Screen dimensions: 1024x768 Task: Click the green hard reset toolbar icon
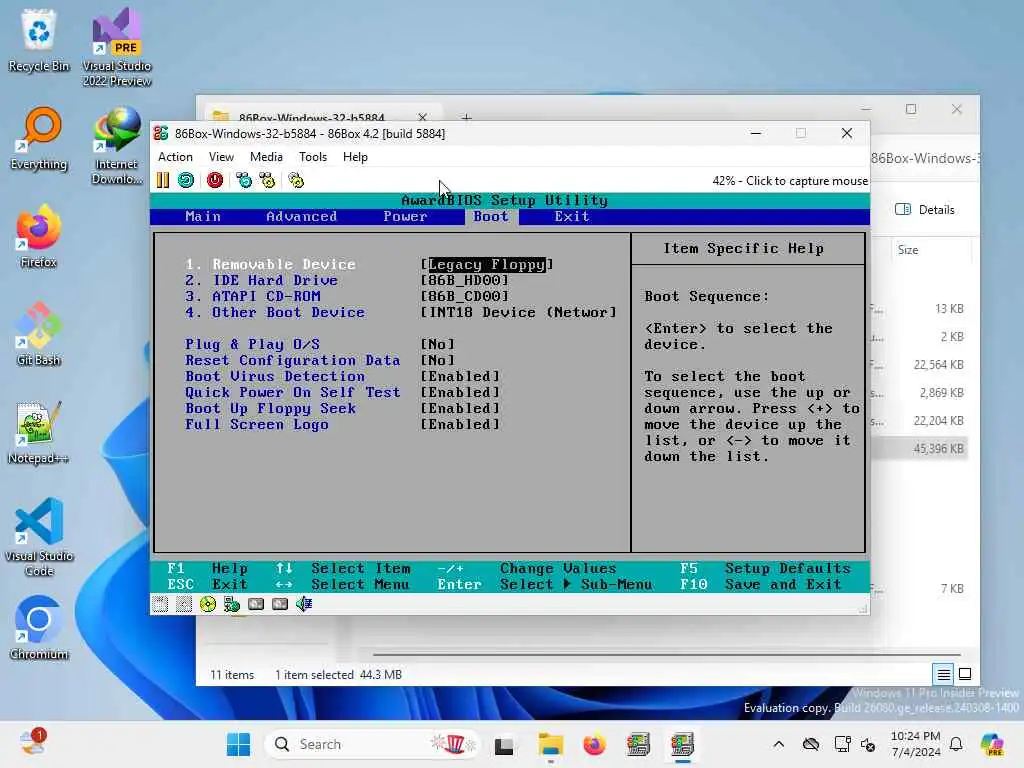coord(186,180)
